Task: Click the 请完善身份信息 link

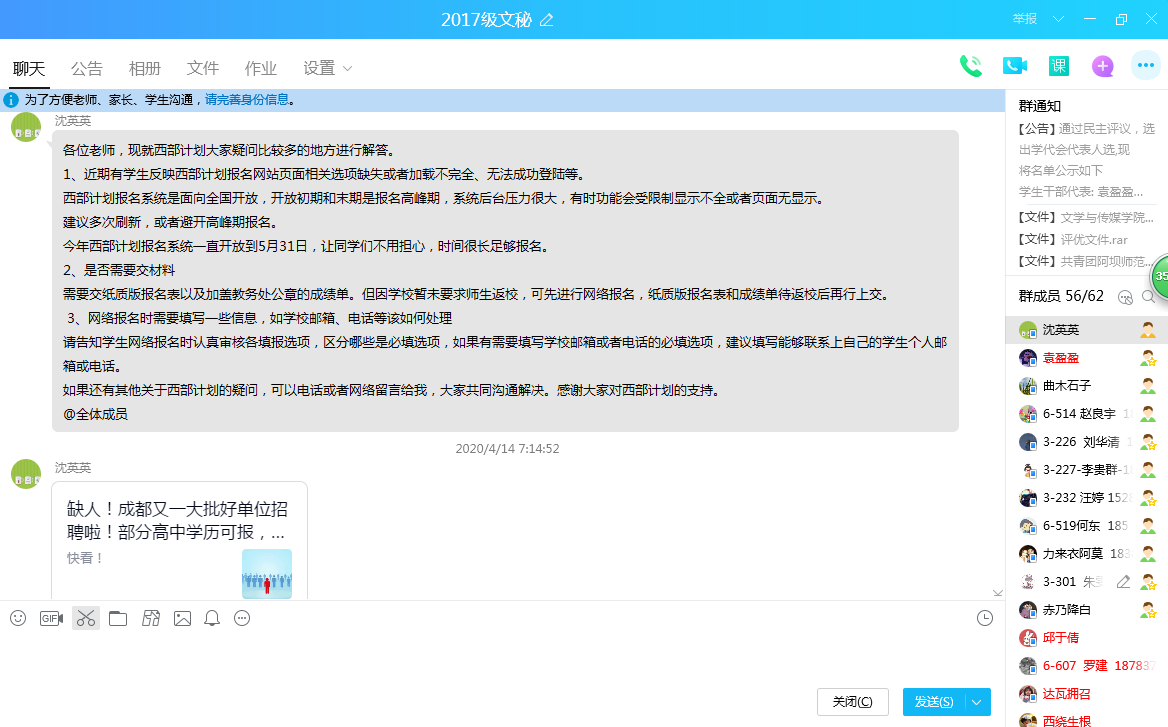Action: [247, 100]
